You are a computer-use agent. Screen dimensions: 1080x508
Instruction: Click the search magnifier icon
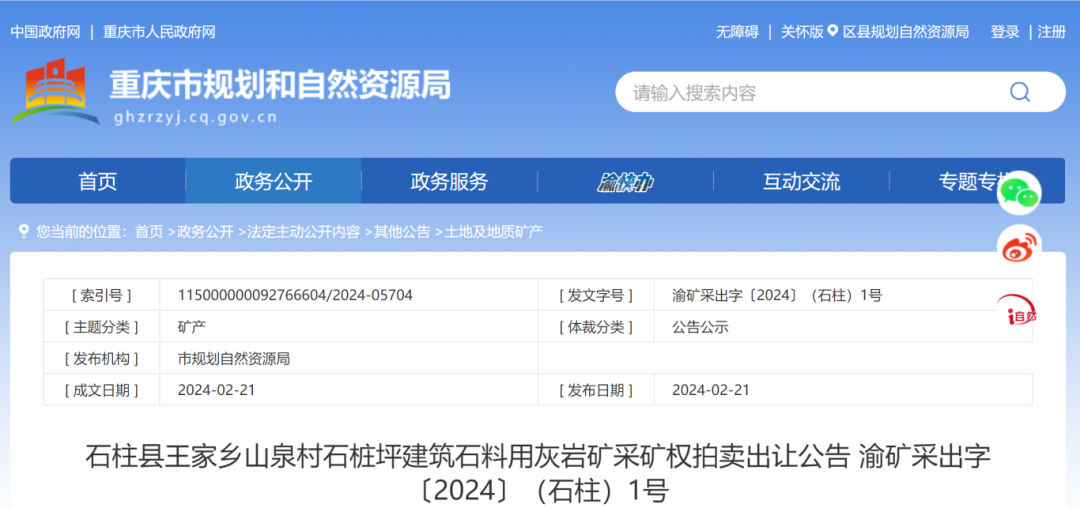[x=1019, y=93]
